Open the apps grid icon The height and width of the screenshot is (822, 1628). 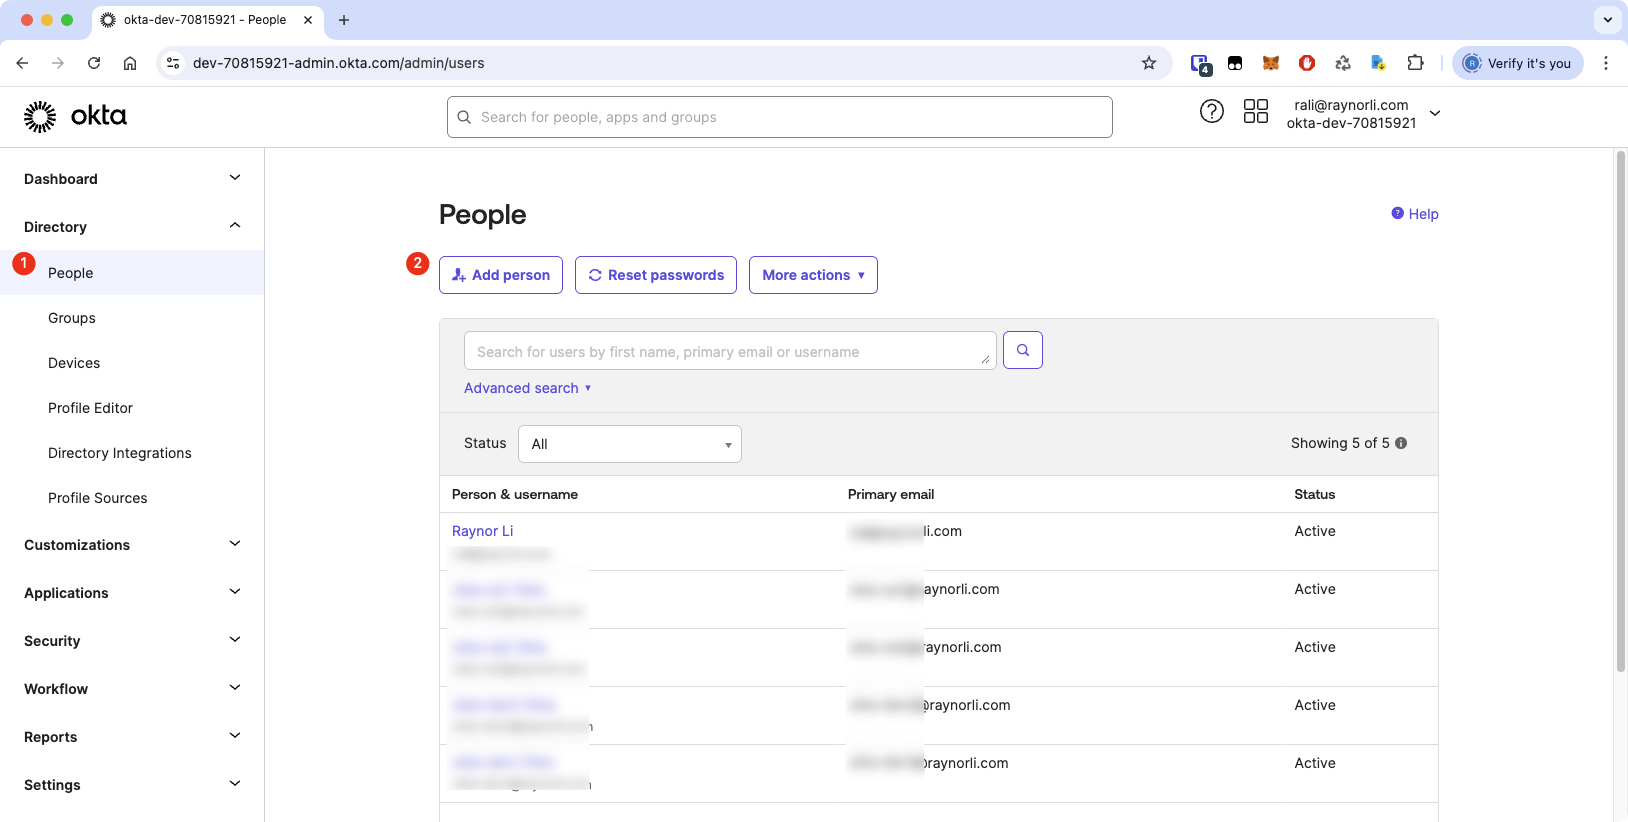pos(1255,111)
